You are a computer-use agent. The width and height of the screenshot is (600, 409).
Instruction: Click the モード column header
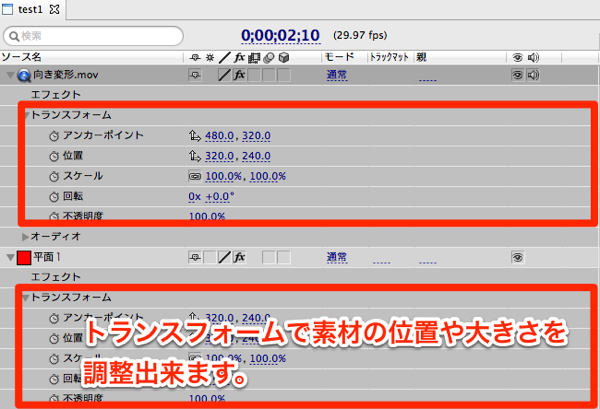[339, 57]
